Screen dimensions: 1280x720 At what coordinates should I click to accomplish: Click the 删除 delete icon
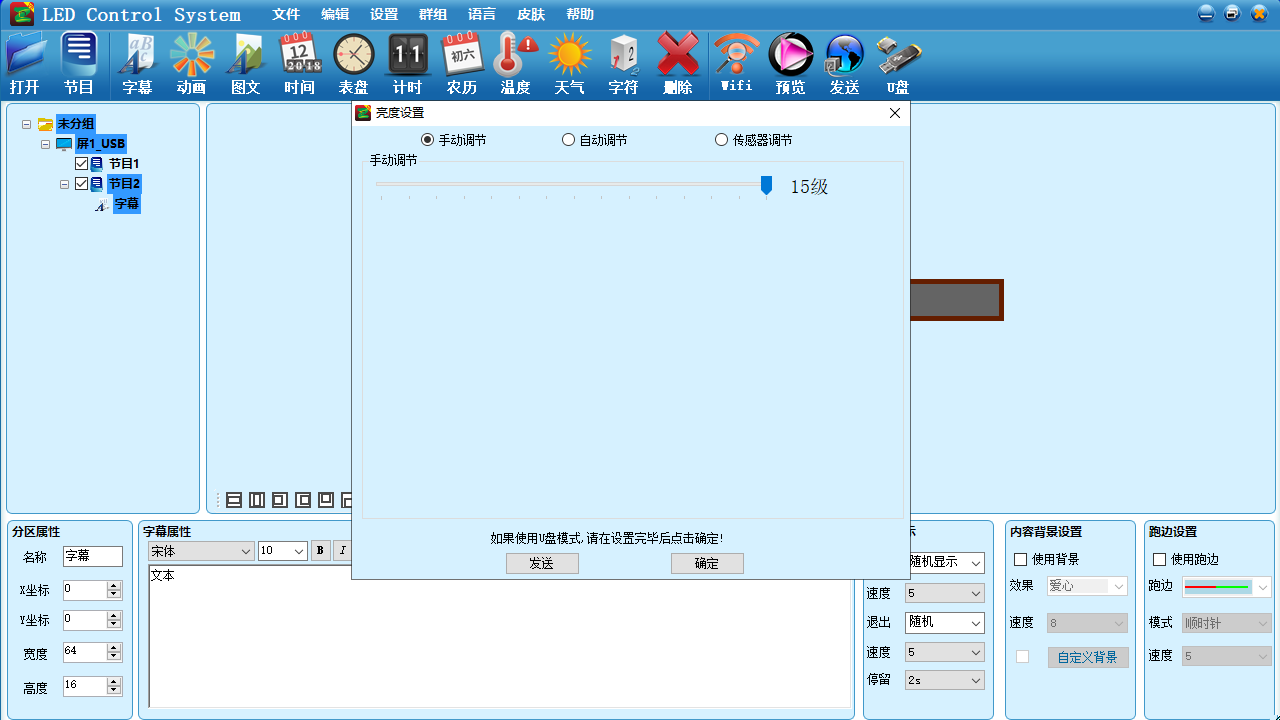[678, 63]
